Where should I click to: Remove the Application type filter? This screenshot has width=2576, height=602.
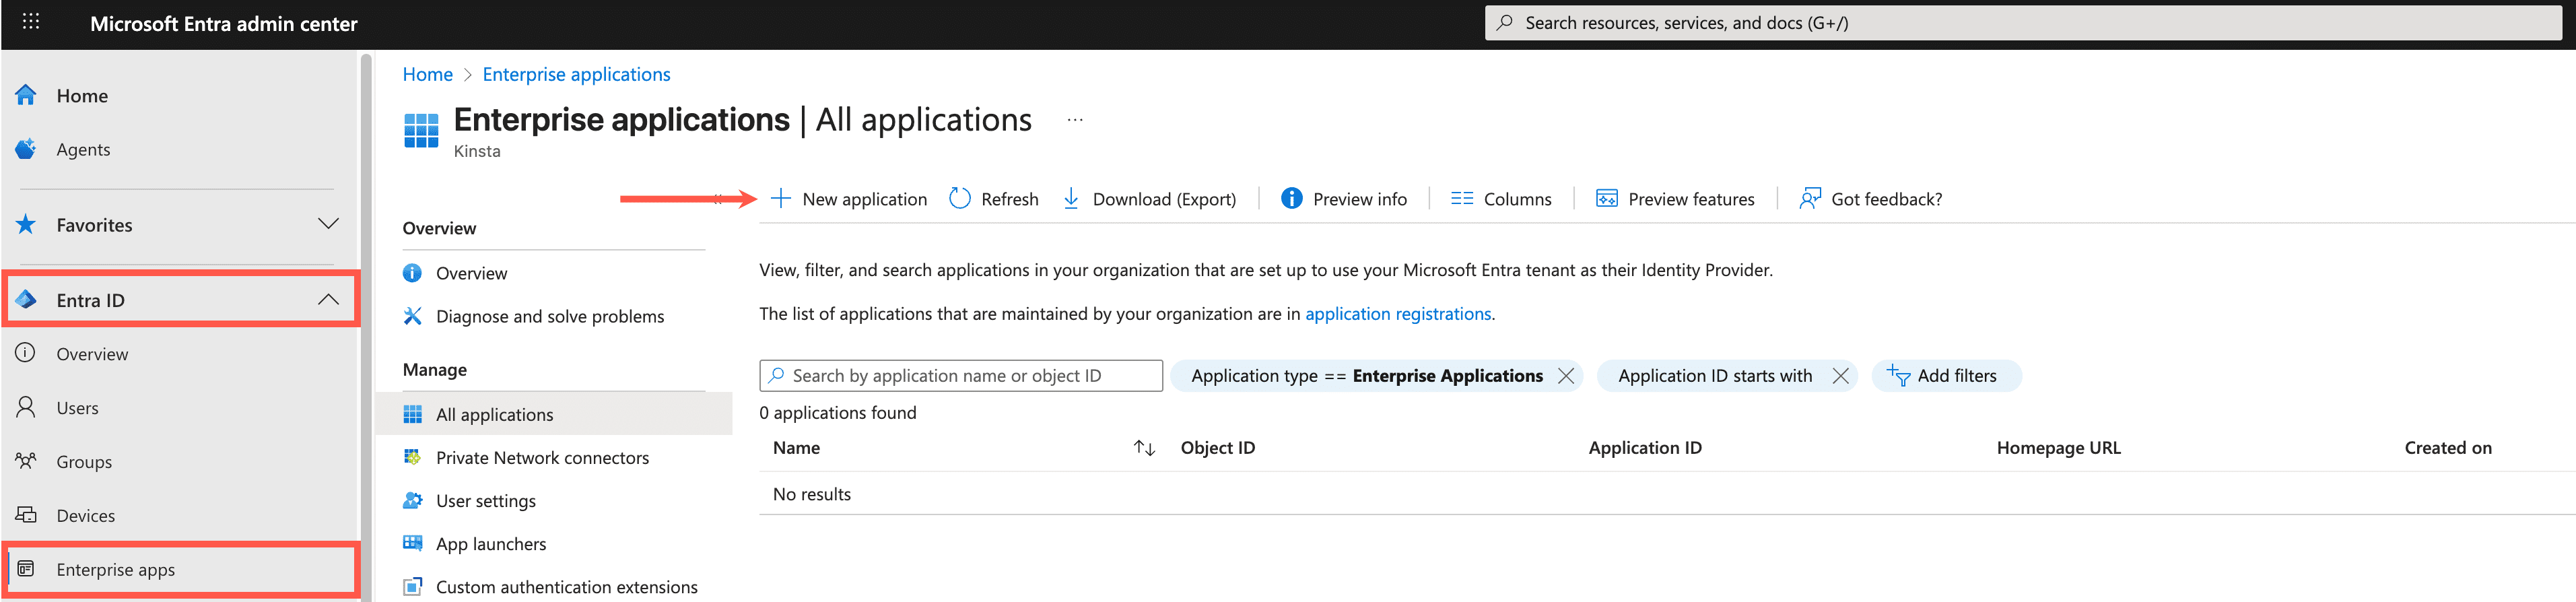tap(1565, 376)
